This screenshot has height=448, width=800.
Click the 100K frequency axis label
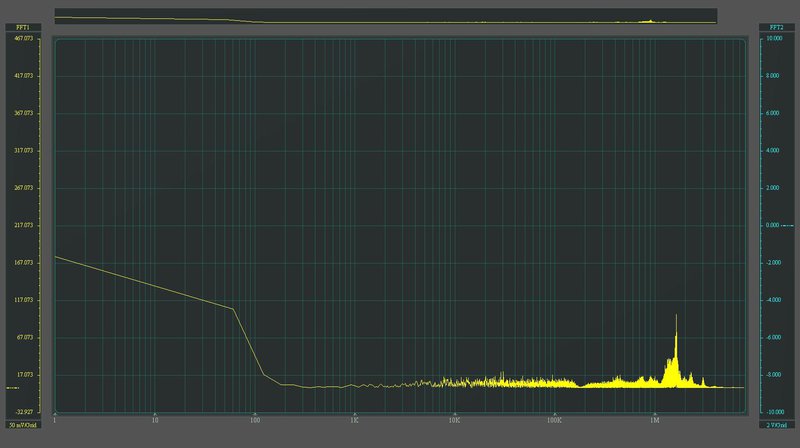554,420
